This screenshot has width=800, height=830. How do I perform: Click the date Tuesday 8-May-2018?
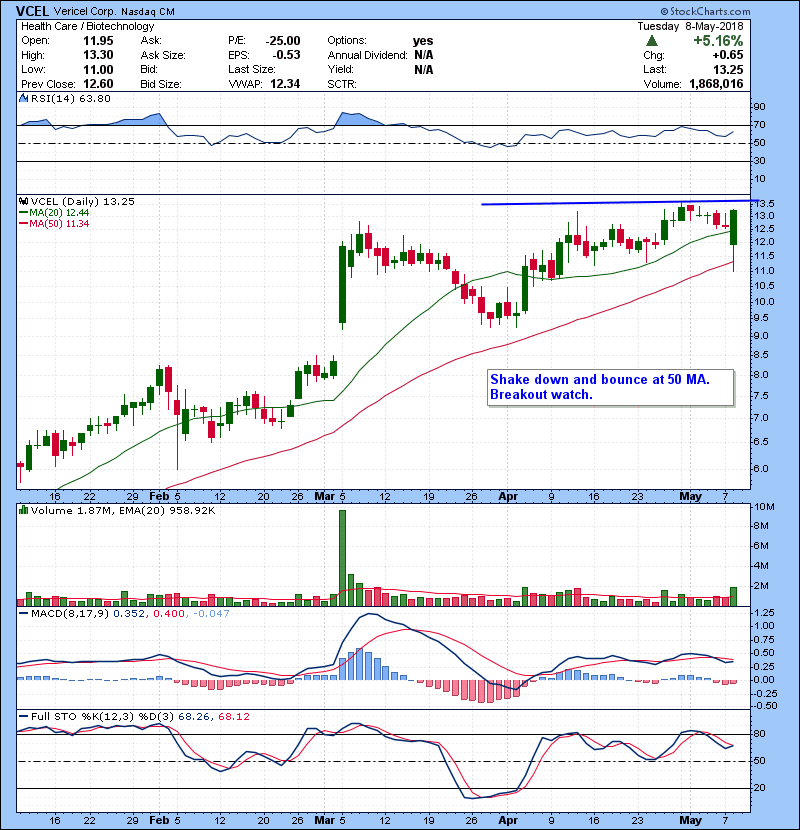coord(690,26)
